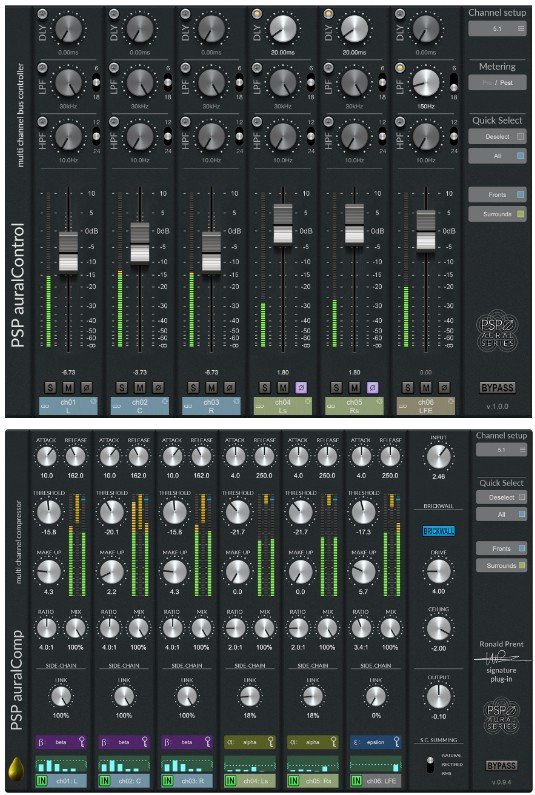The width and height of the screenshot is (535, 795).
Task: Open the 5.1 Channel setup dropdown in auralControl
Action: click(x=497, y=29)
